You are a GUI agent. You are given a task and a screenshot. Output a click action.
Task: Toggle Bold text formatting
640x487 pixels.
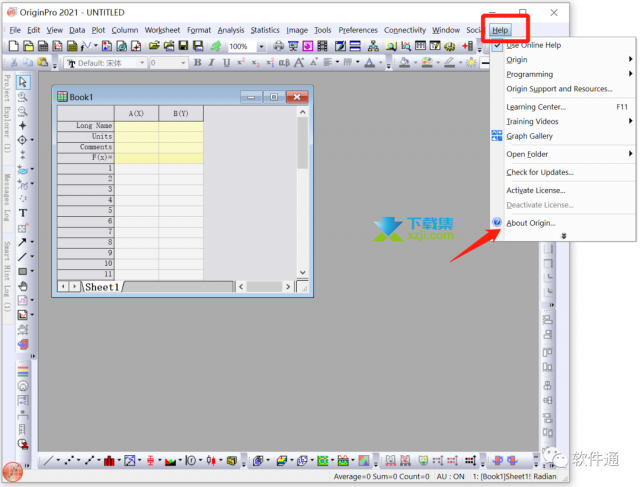point(198,62)
